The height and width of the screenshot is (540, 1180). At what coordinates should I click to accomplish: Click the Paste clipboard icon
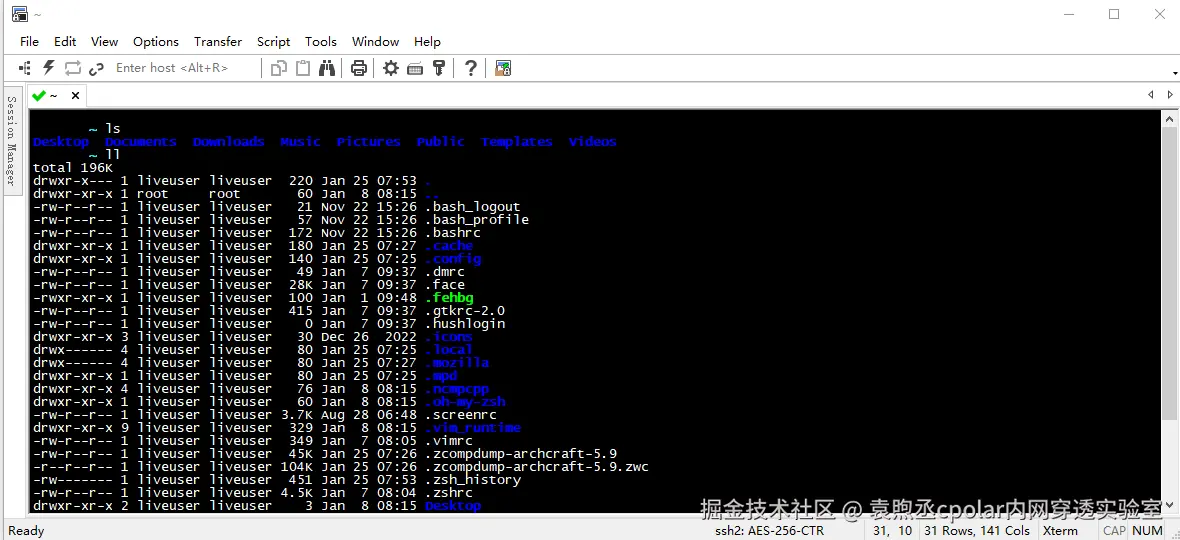(303, 68)
